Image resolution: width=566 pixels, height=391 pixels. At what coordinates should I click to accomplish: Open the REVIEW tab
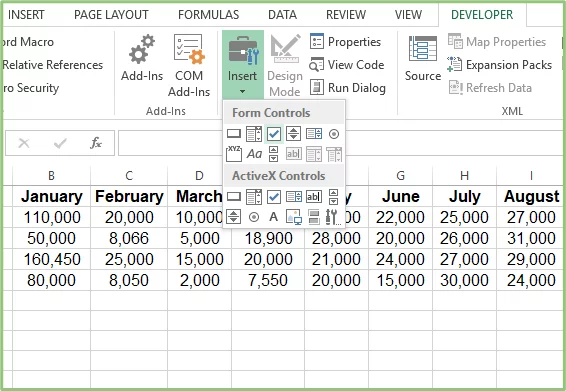[x=346, y=15]
